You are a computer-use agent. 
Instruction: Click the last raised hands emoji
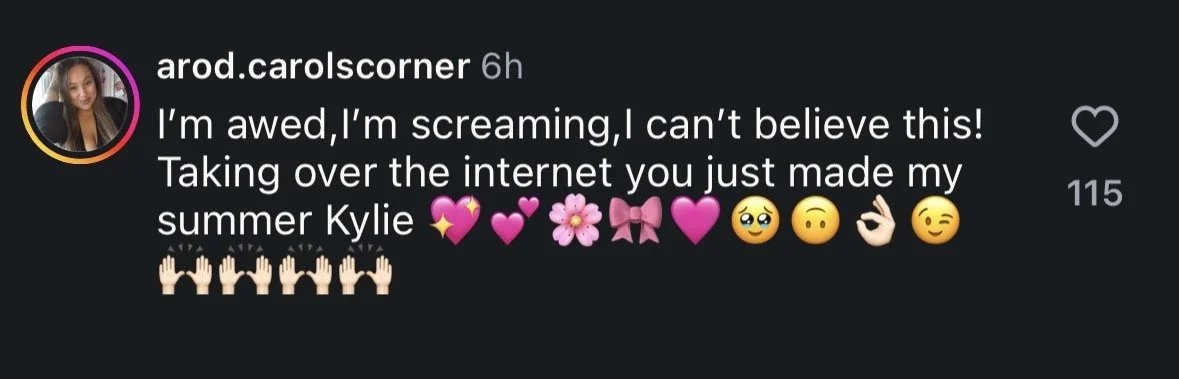[x=365, y=271]
